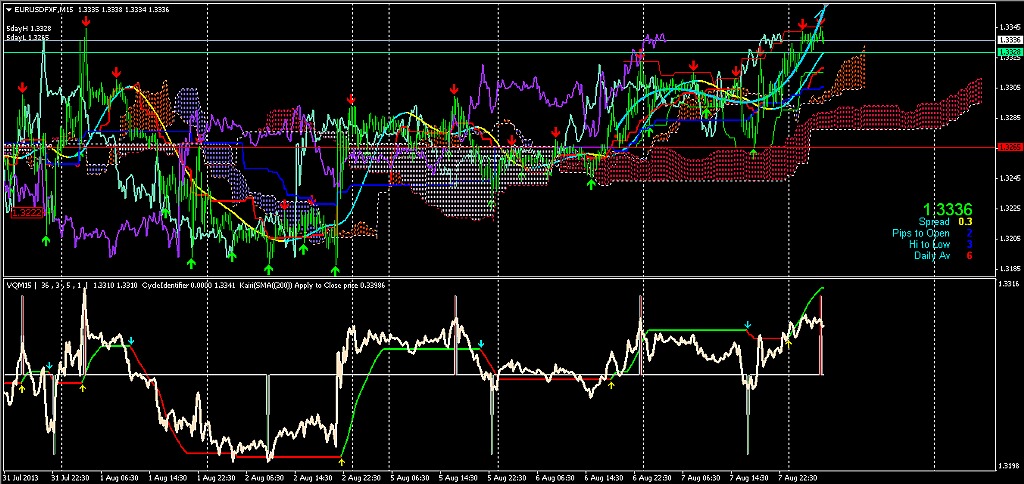This screenshot has width=1024, height=484.
Task: Click the triangle beside the EURUSDFXF,M15 title
Action: click(x=8, y=9)
